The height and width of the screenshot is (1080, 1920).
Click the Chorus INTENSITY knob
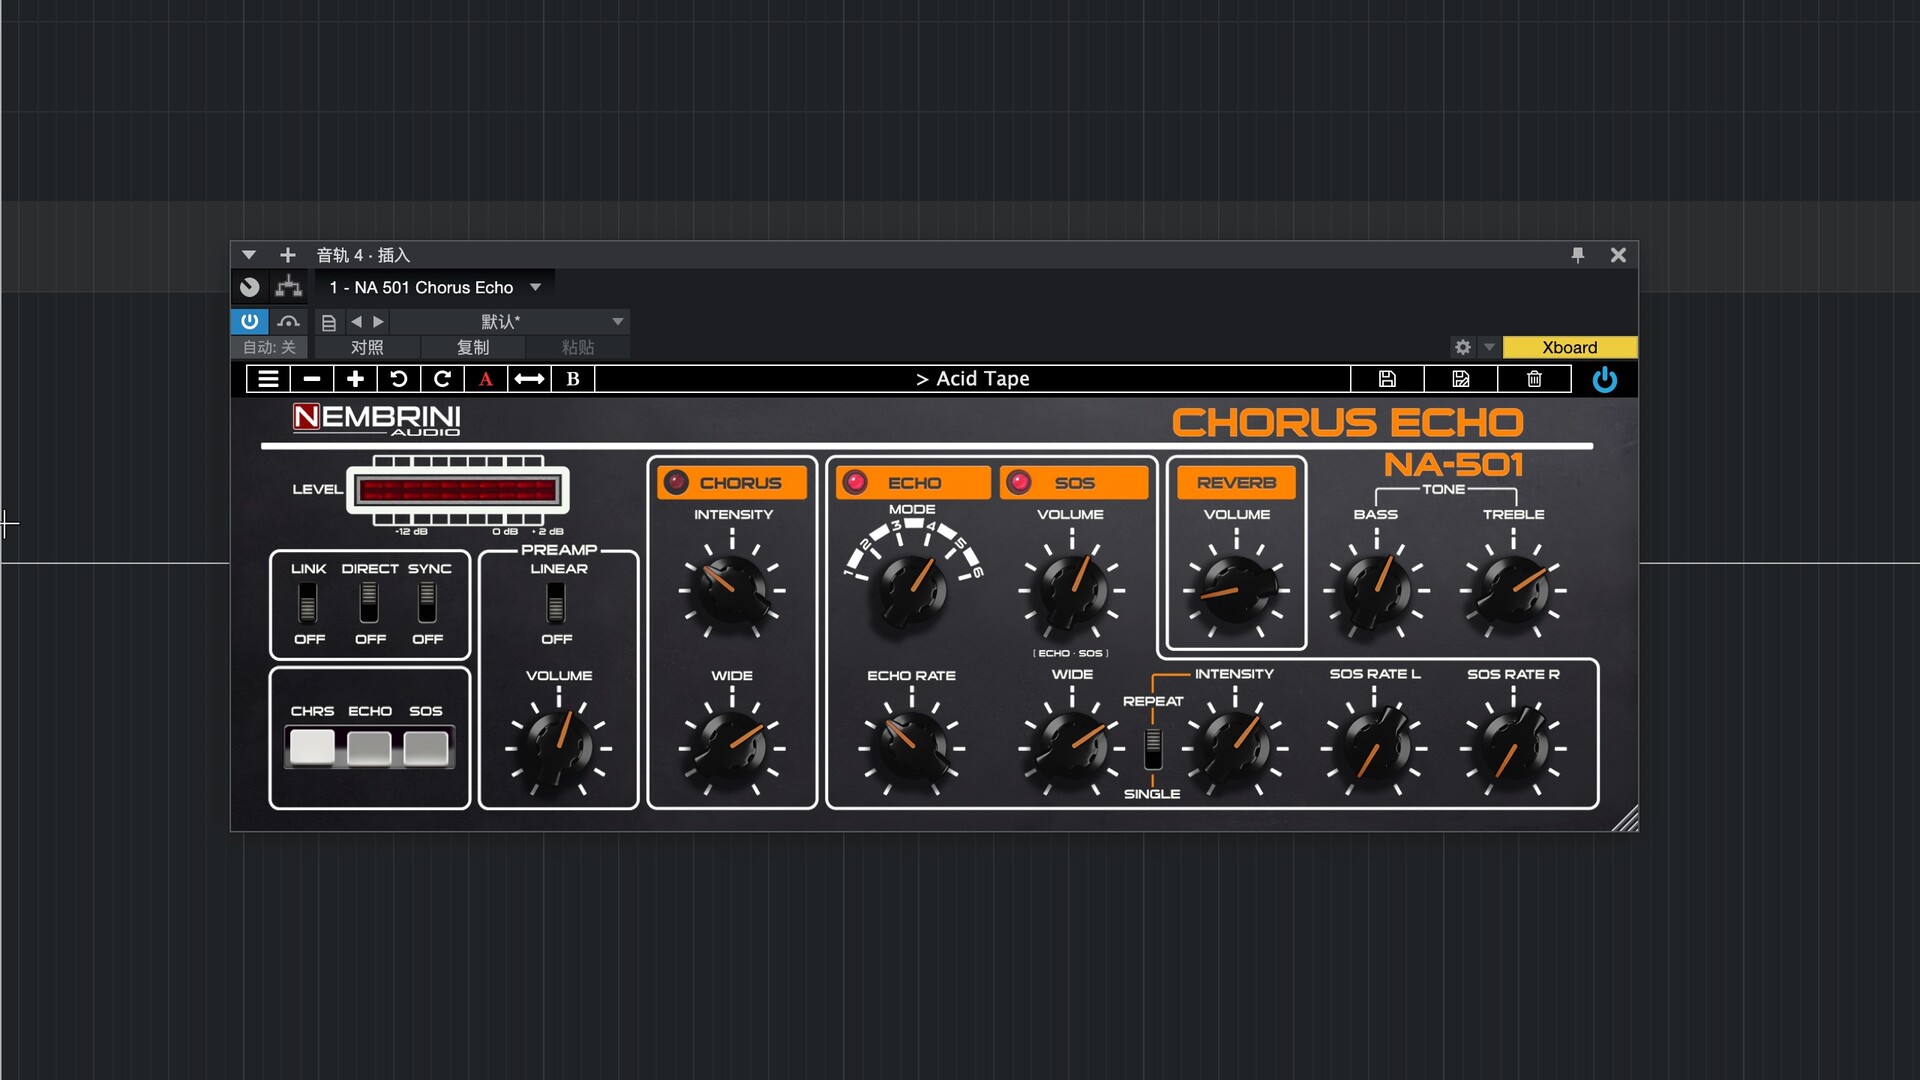pyautogui.click(x=732, y=590)
